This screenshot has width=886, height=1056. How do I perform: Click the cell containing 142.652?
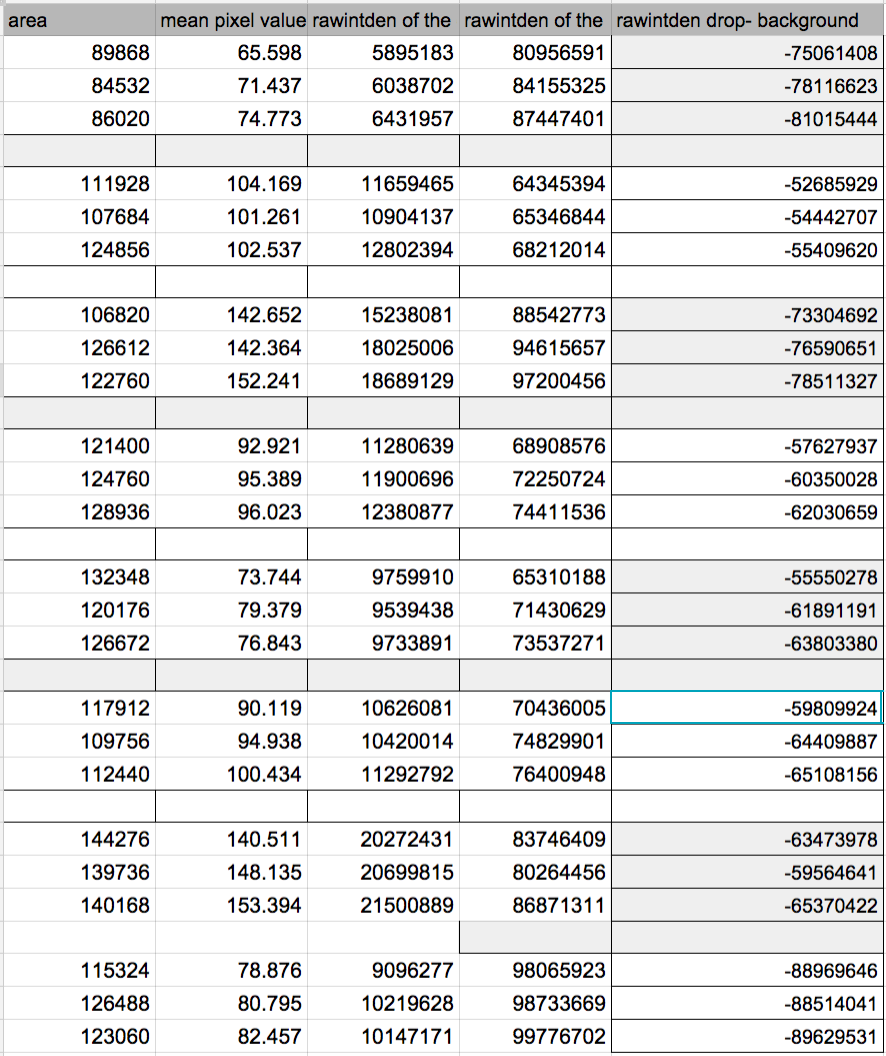(232, 316)
